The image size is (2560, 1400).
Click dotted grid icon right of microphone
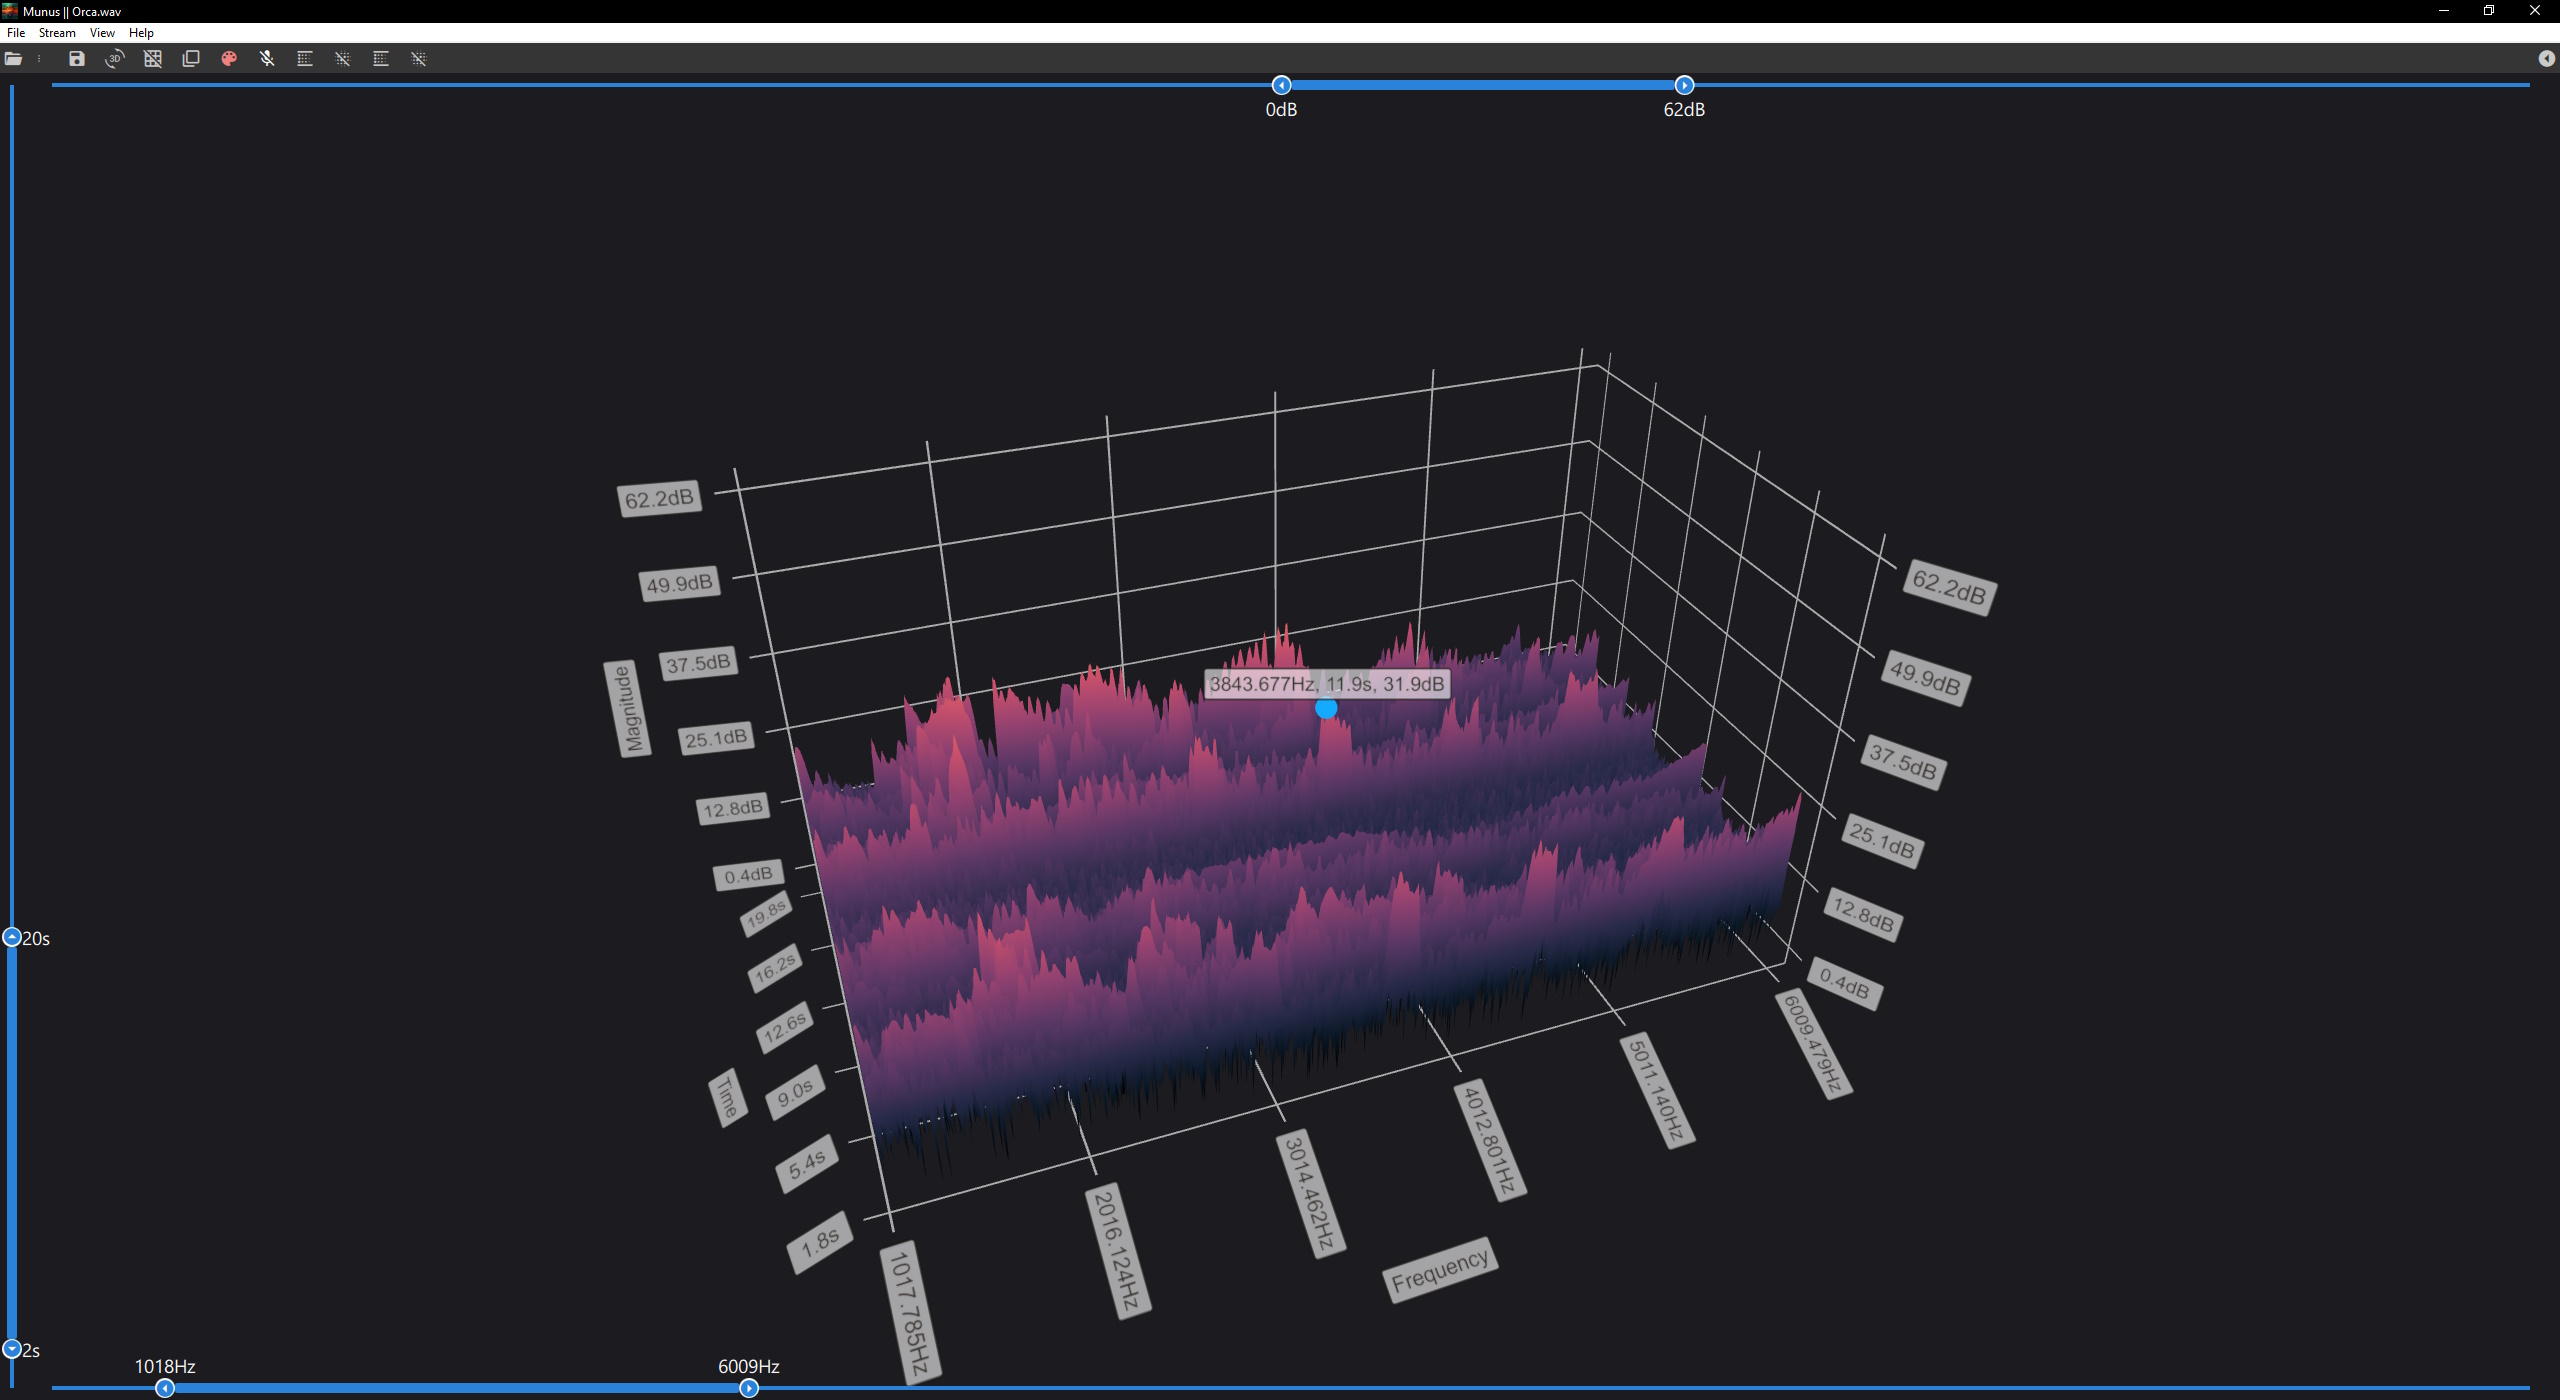click(305, 59)
